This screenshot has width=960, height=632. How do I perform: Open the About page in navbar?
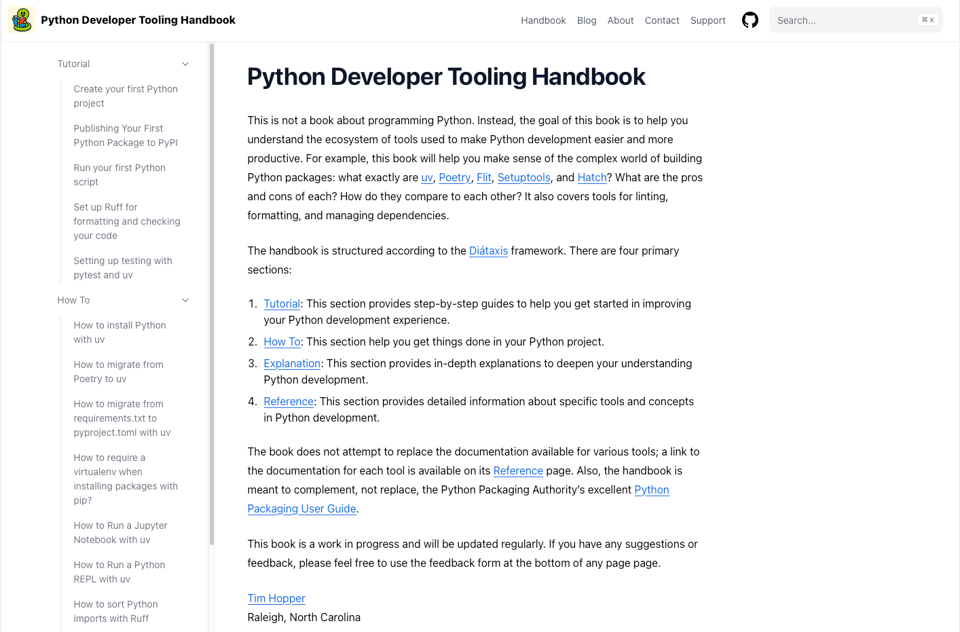coord(620,20)
